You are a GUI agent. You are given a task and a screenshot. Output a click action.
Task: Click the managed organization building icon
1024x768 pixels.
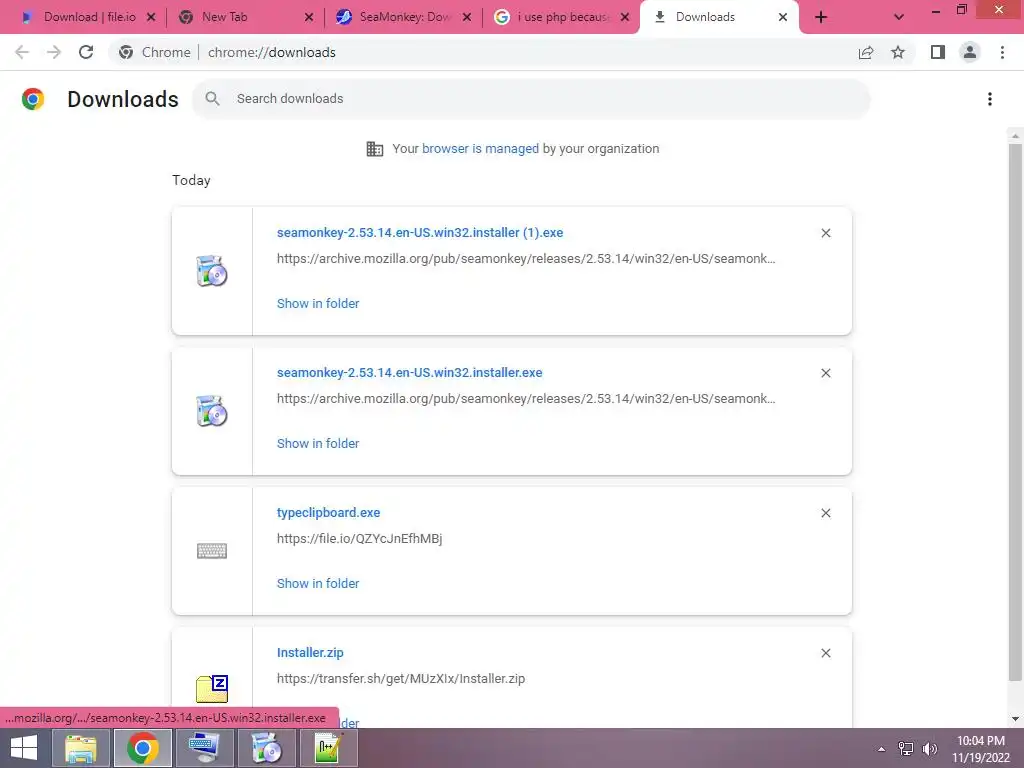pyautogui.click(x=375, y=149)
